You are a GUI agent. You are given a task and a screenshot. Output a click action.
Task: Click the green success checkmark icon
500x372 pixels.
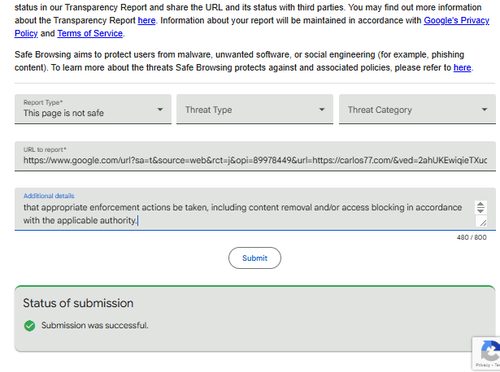(30, 326)
